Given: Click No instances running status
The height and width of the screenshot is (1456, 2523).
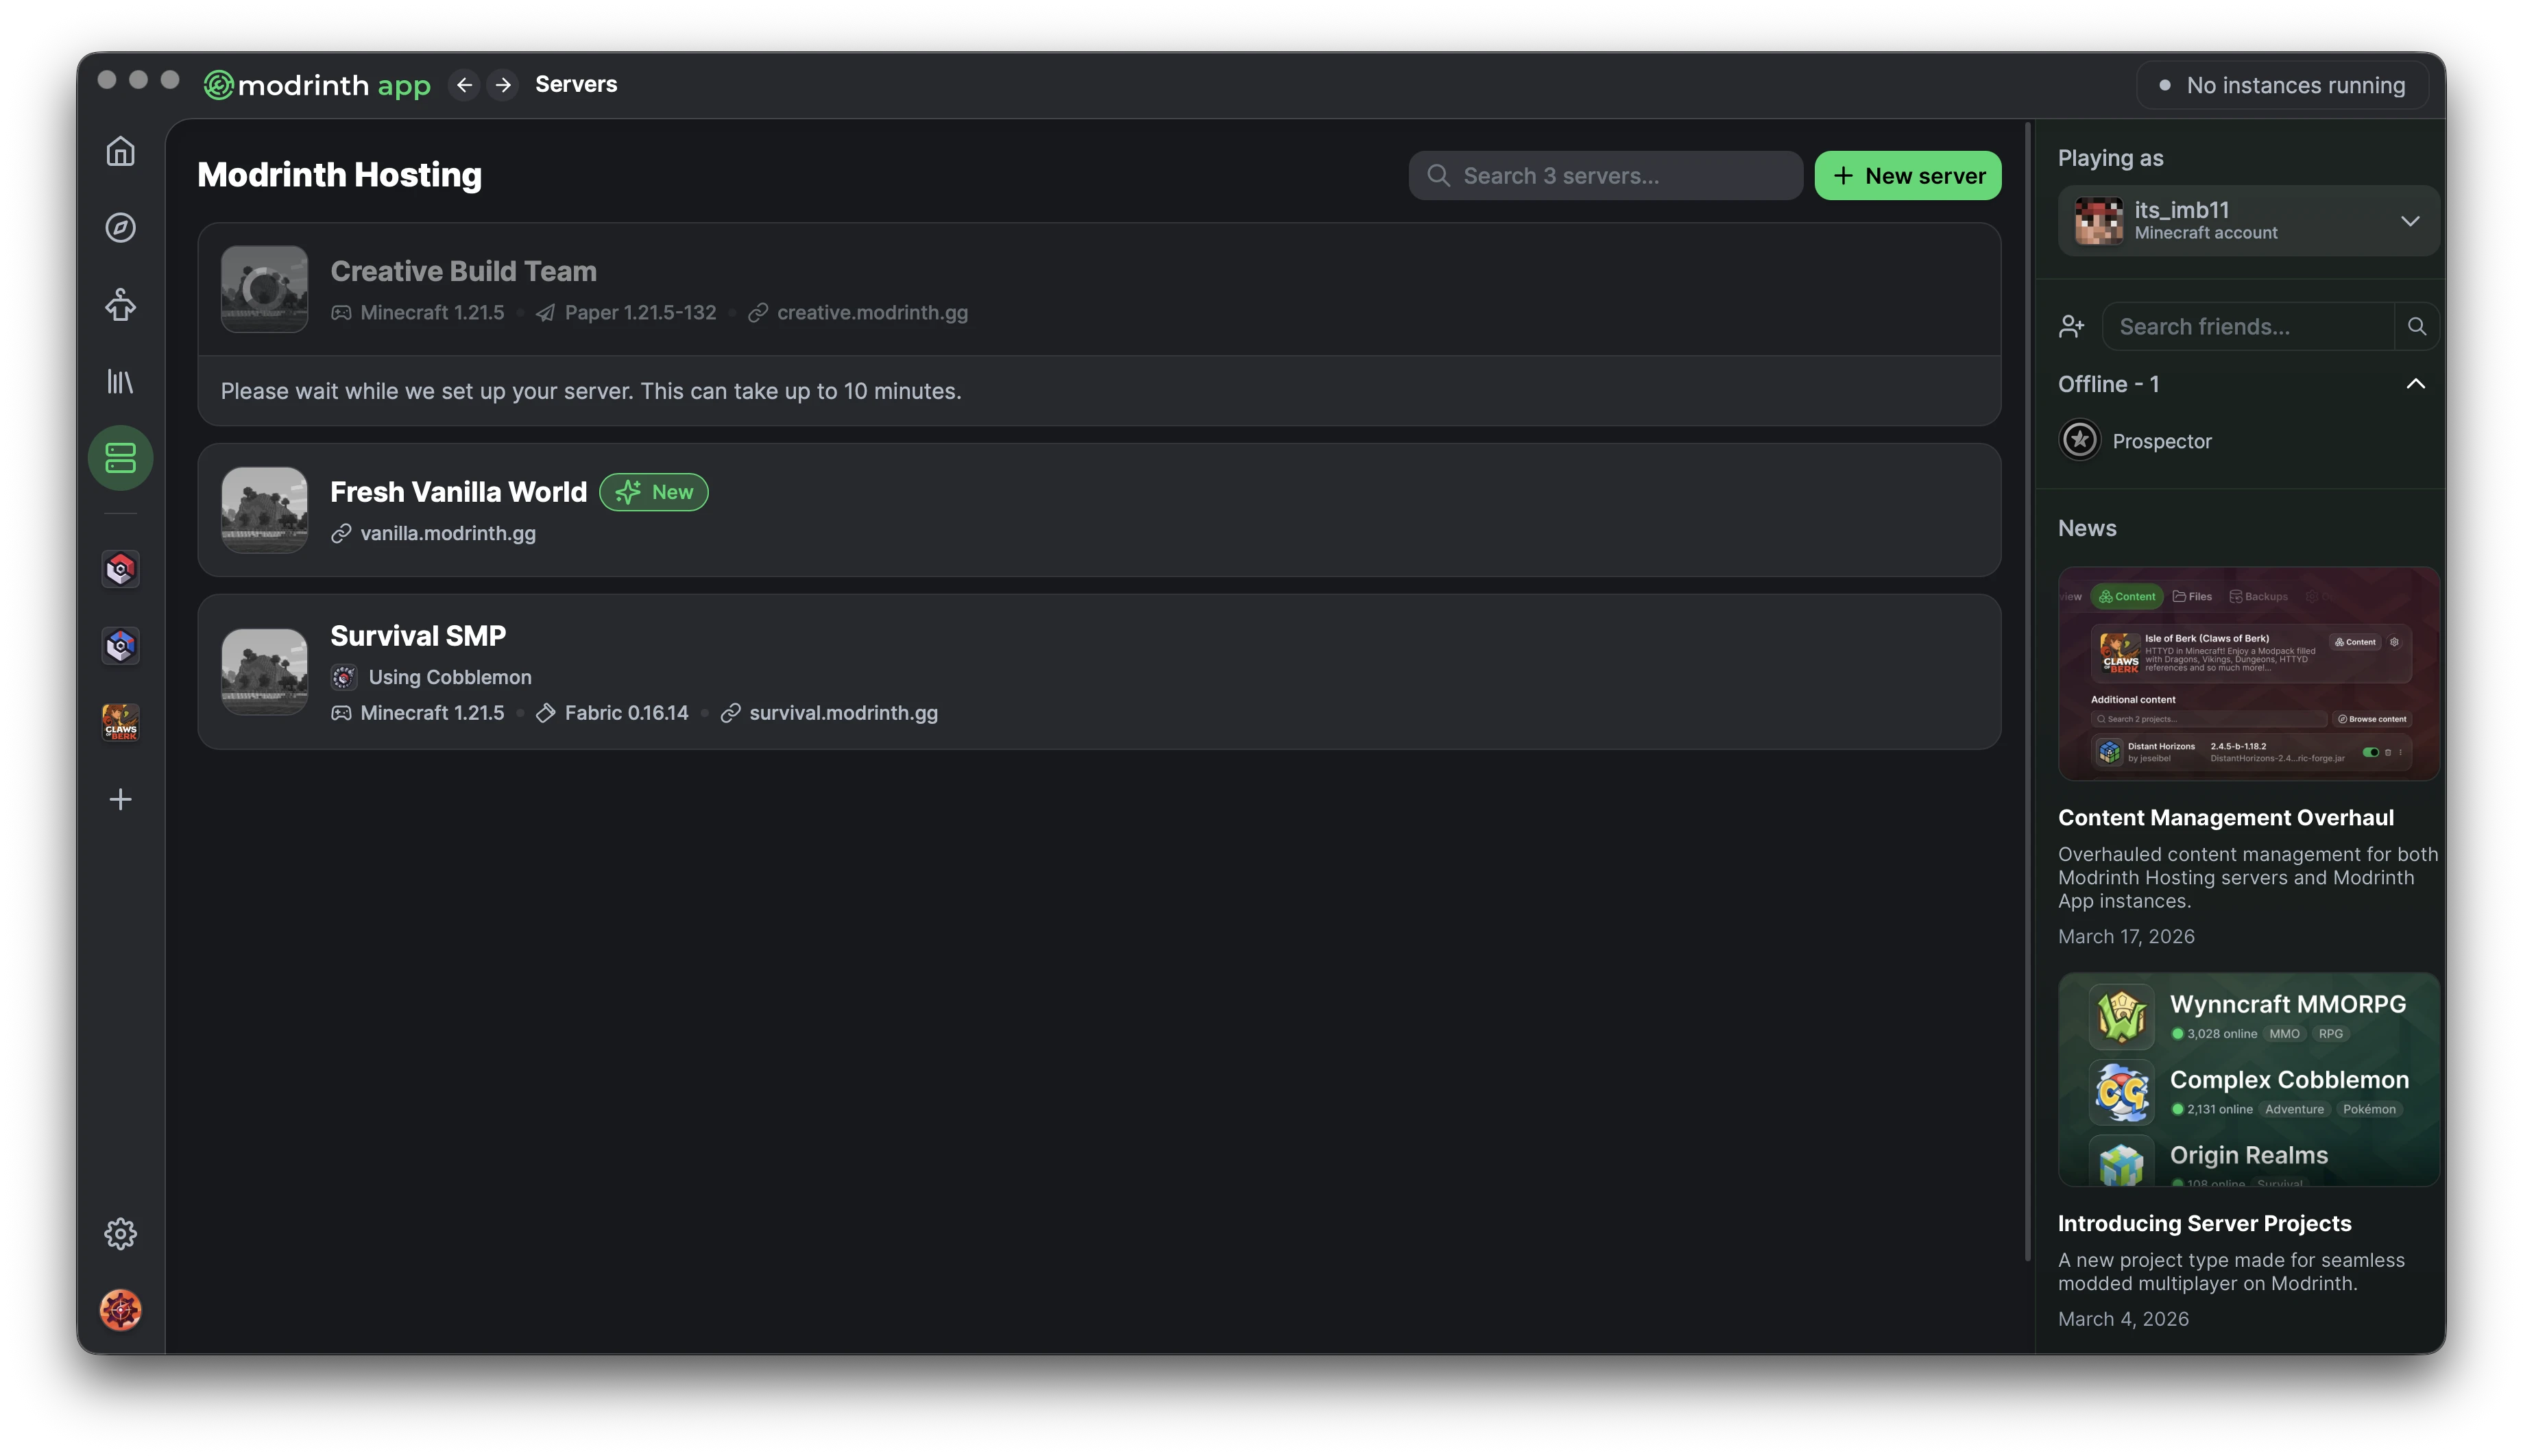Looking at the screenshot, I should (2282, 85).
